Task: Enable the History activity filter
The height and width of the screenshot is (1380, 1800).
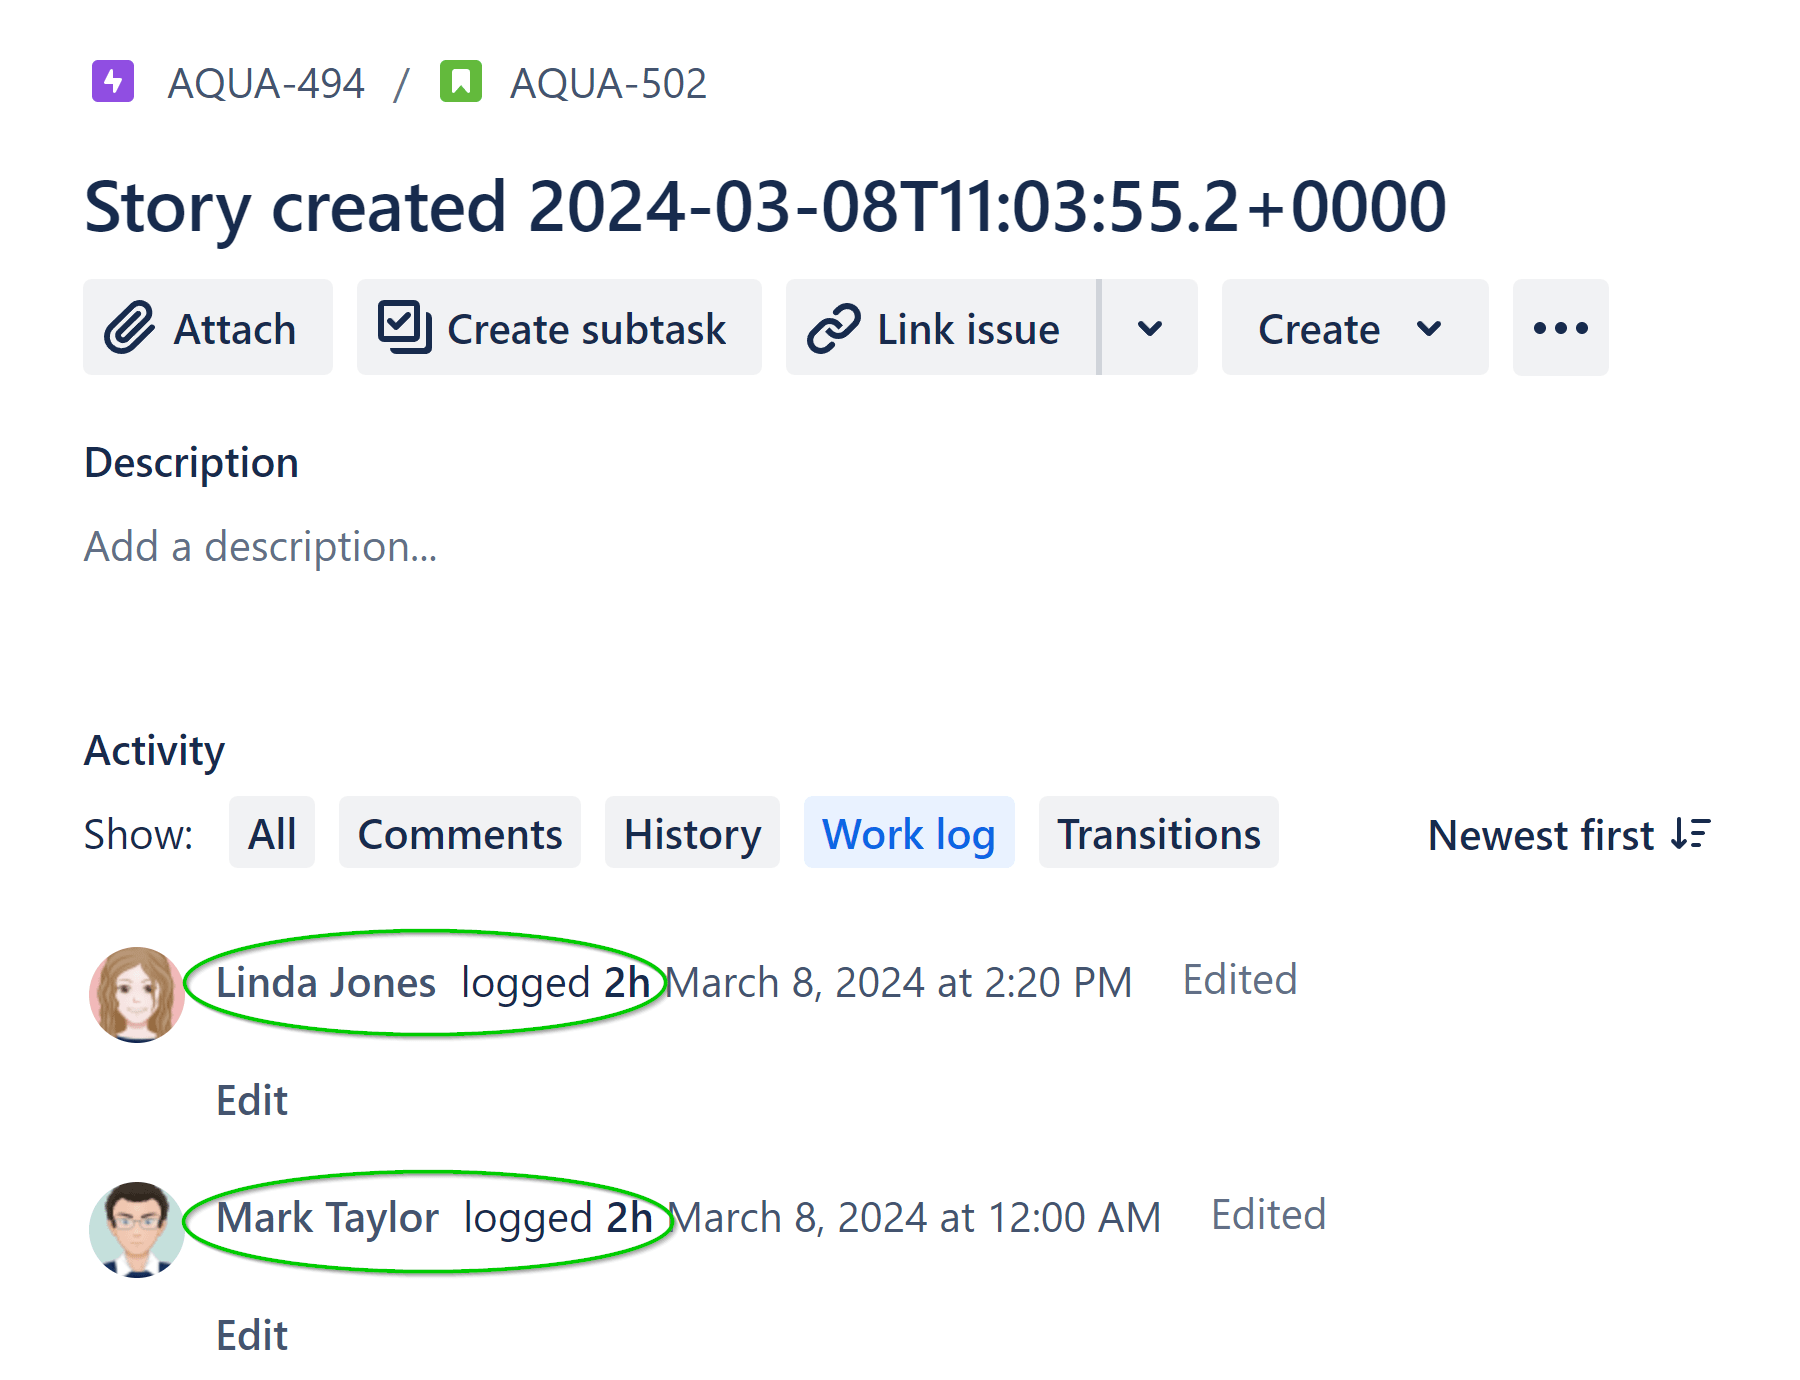Action: pyautogui.click(x=692, y=833)
